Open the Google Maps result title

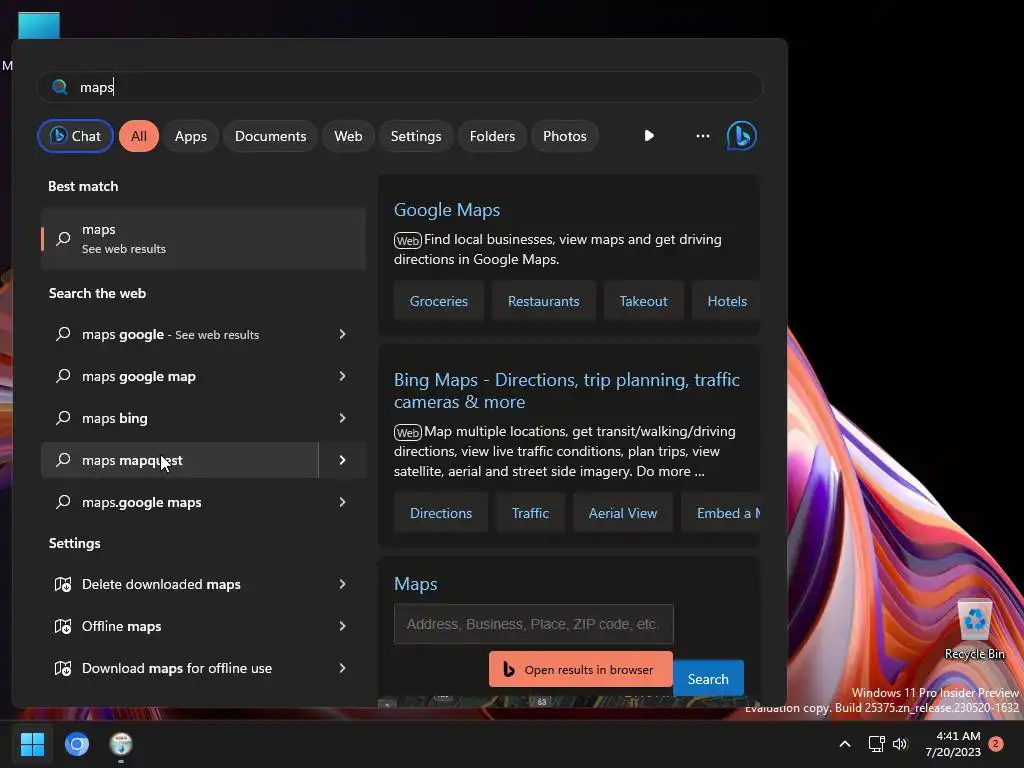pyautogui.click(x=447, y=210)
